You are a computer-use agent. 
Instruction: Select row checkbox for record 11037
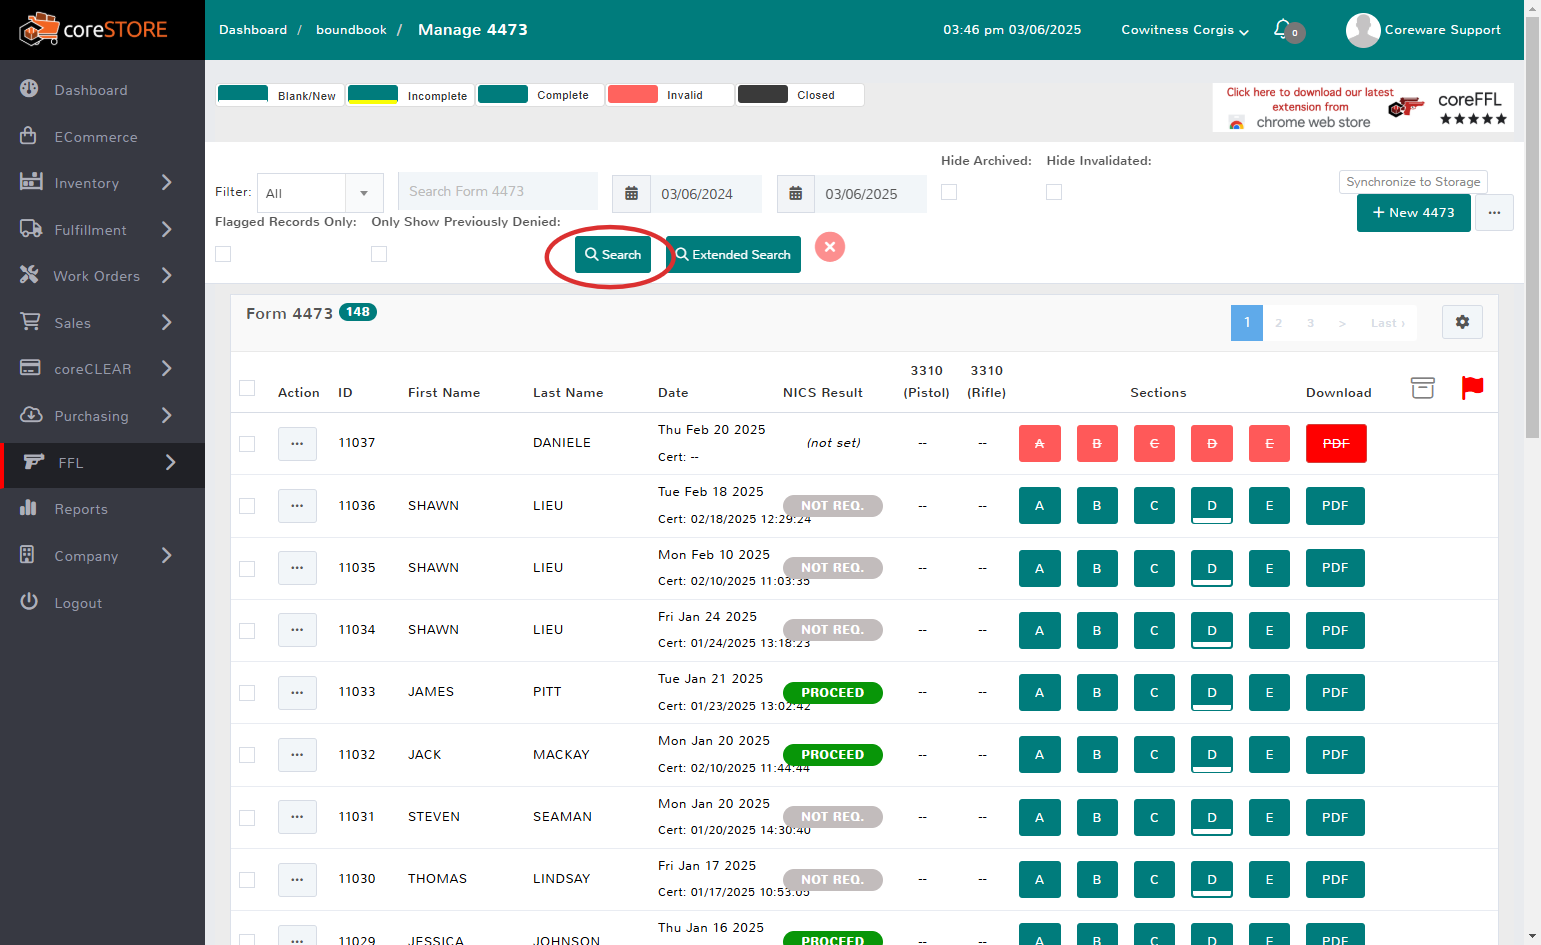pos(247,444)
